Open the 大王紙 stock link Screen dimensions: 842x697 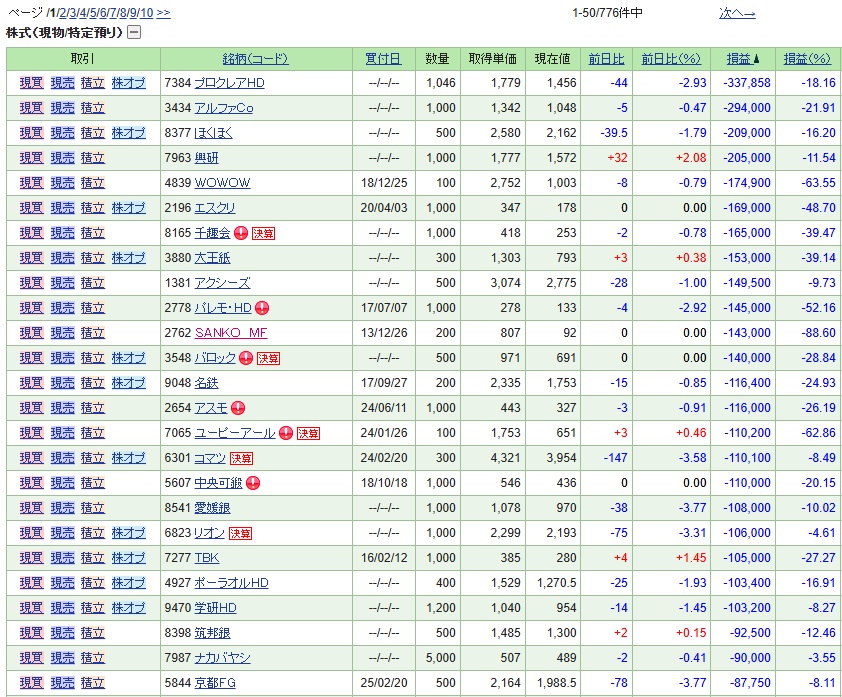[212, 258]
